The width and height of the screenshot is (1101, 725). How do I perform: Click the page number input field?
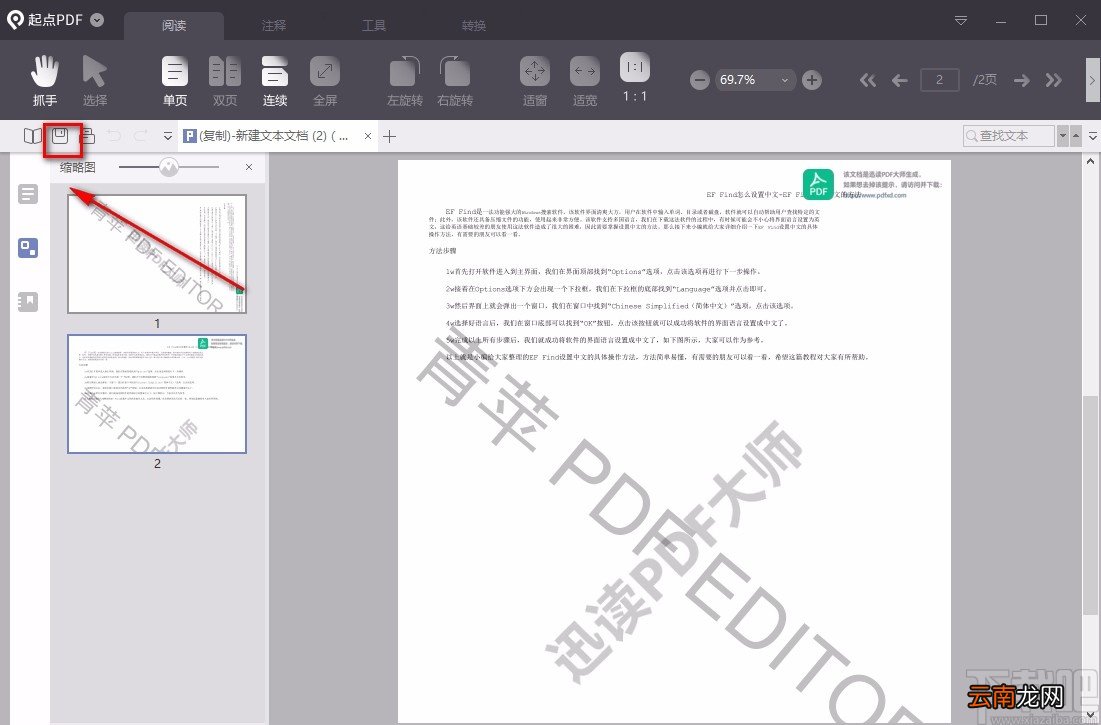click(940, 79)
